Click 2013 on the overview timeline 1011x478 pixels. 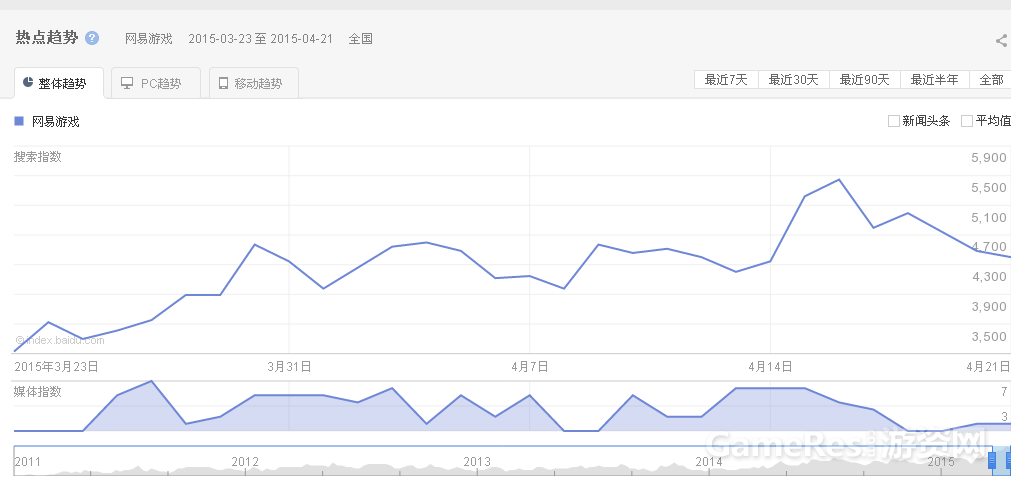(x=477, y=462)
